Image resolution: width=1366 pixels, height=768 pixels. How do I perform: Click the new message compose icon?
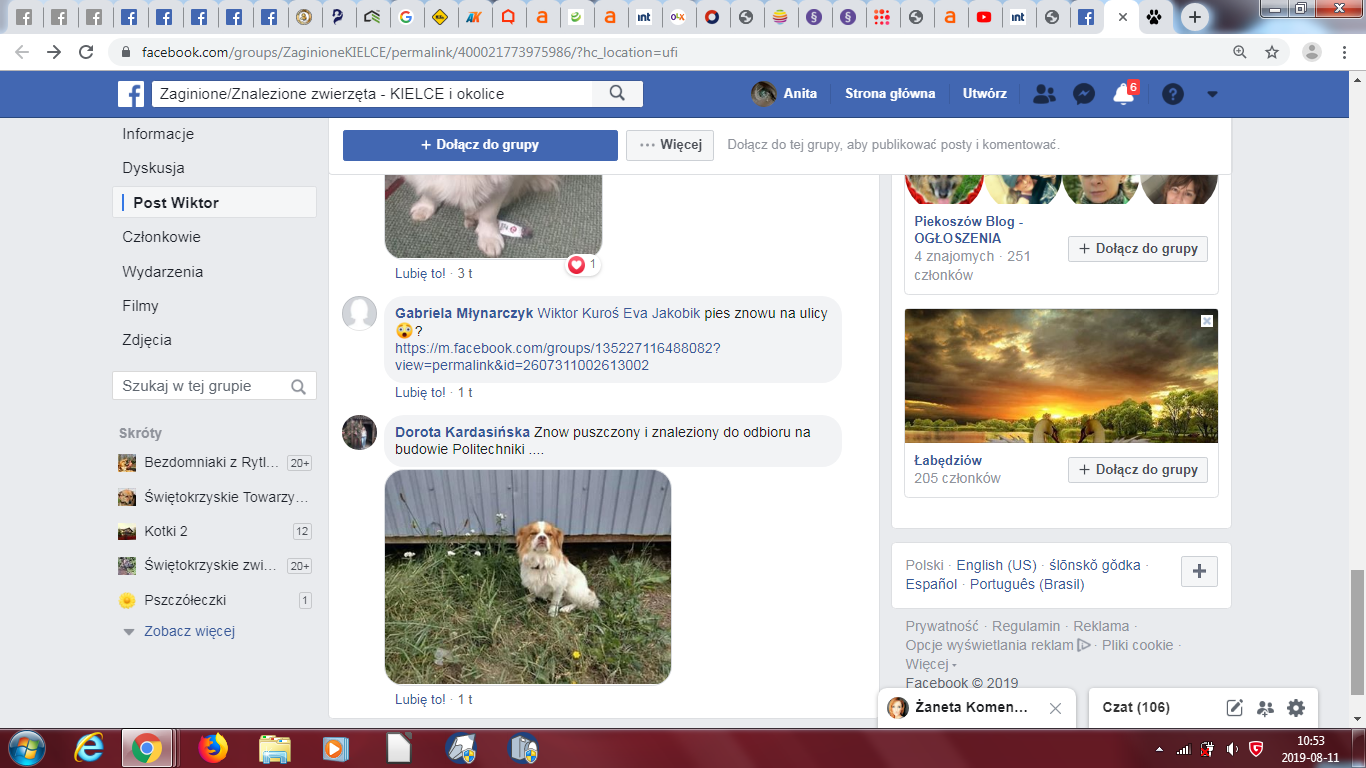pyautogui.click(x=1235, y=708)
